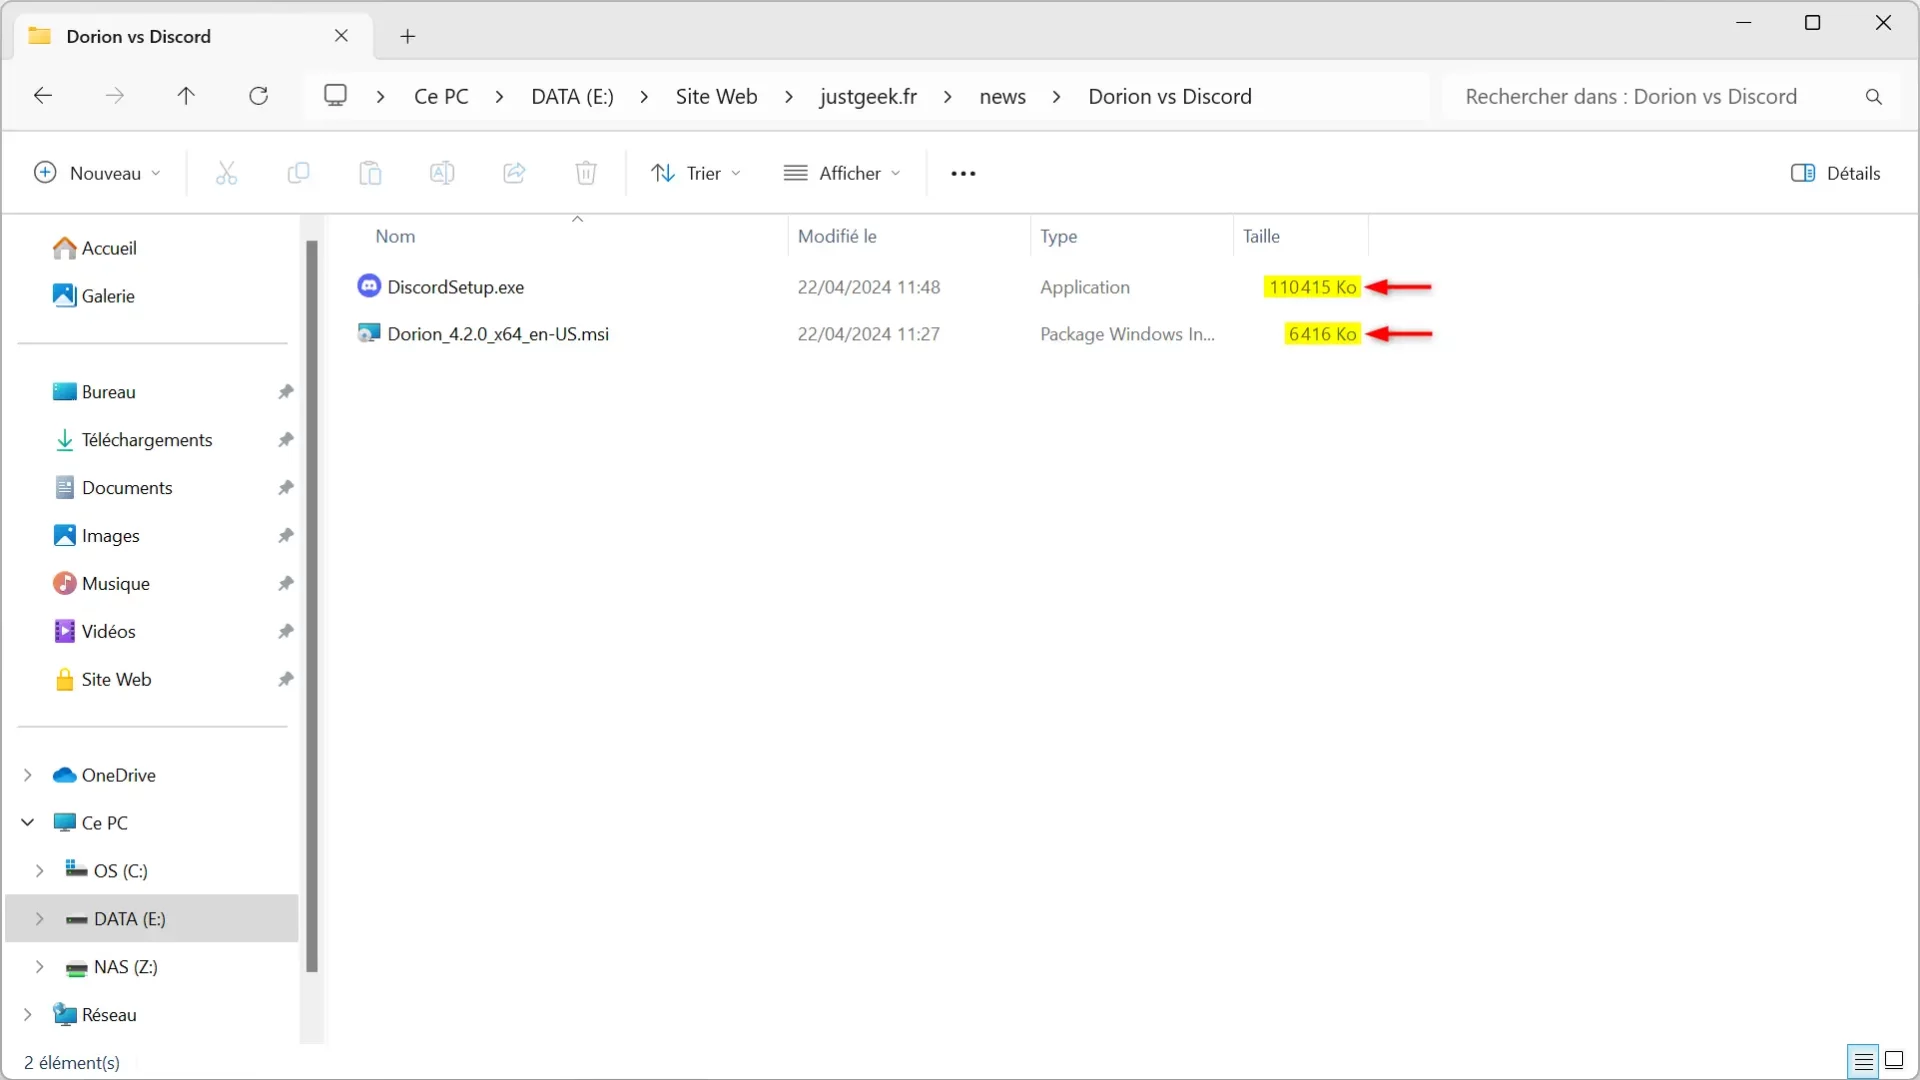
Task: Expand the OS (C:) drive node
Action: 40,870
